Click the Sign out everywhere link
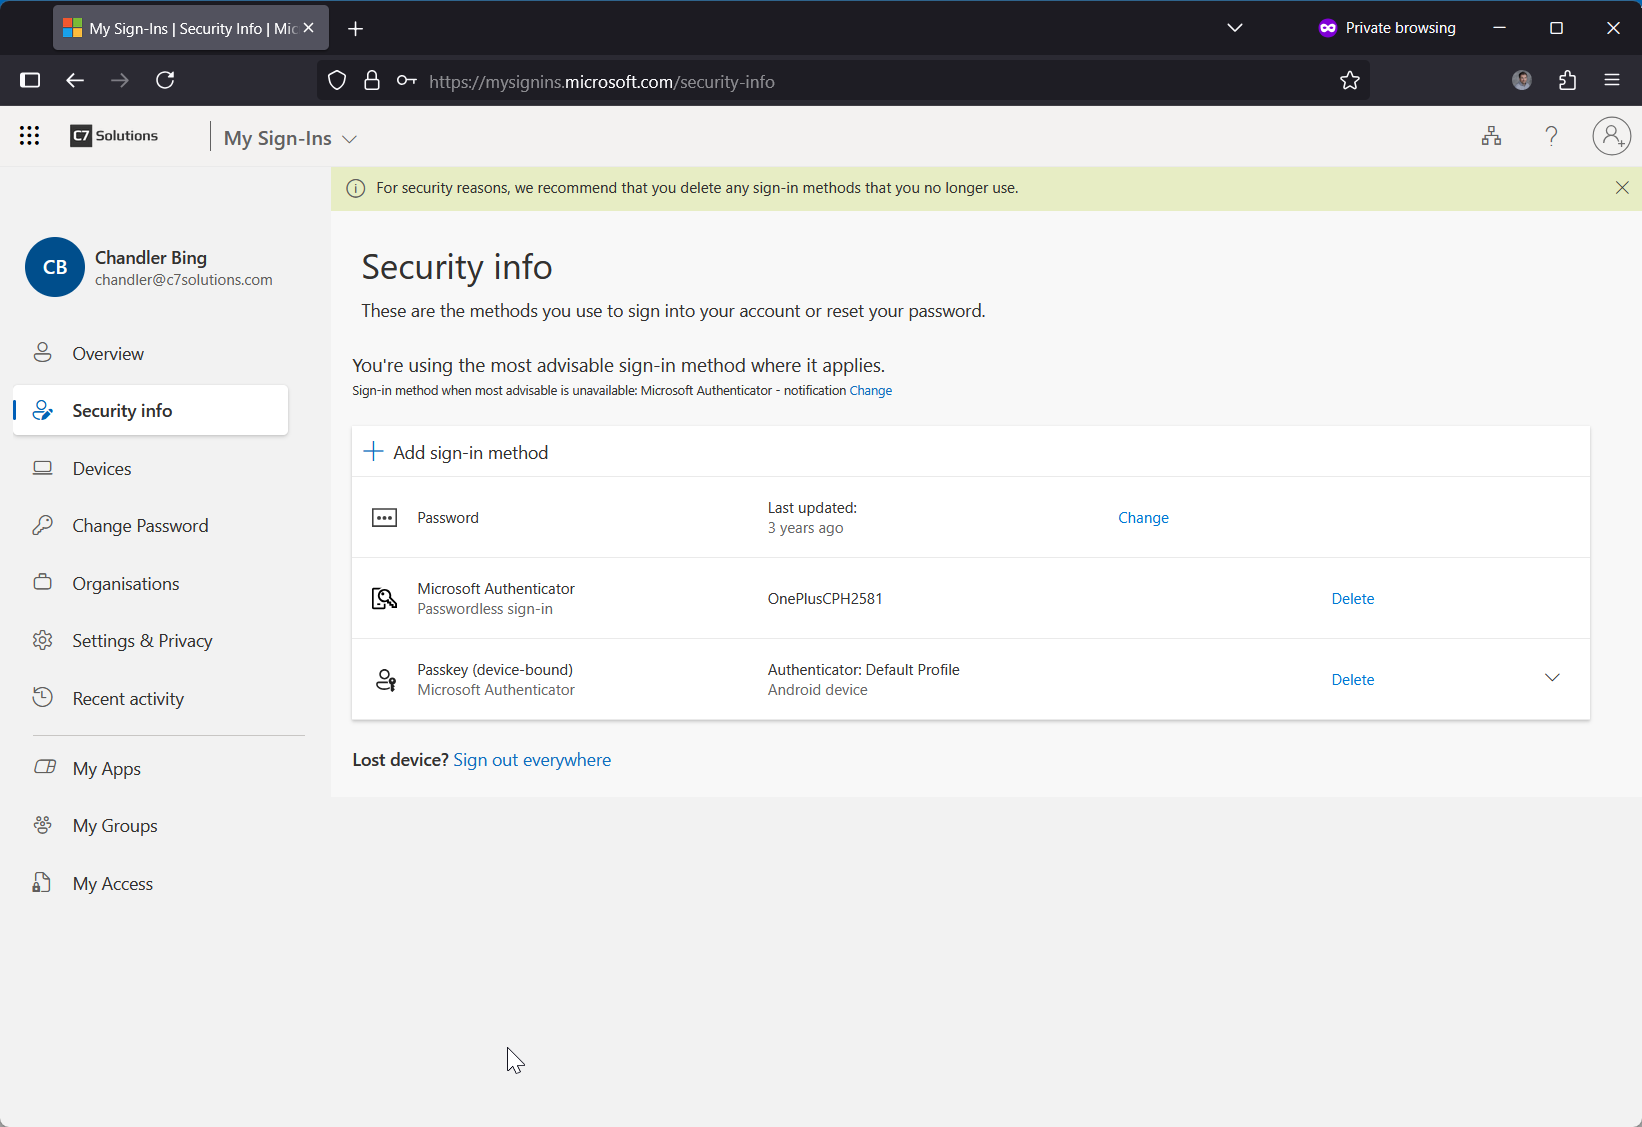This screenshot has height=1127, width=1642. pos(532,760)
